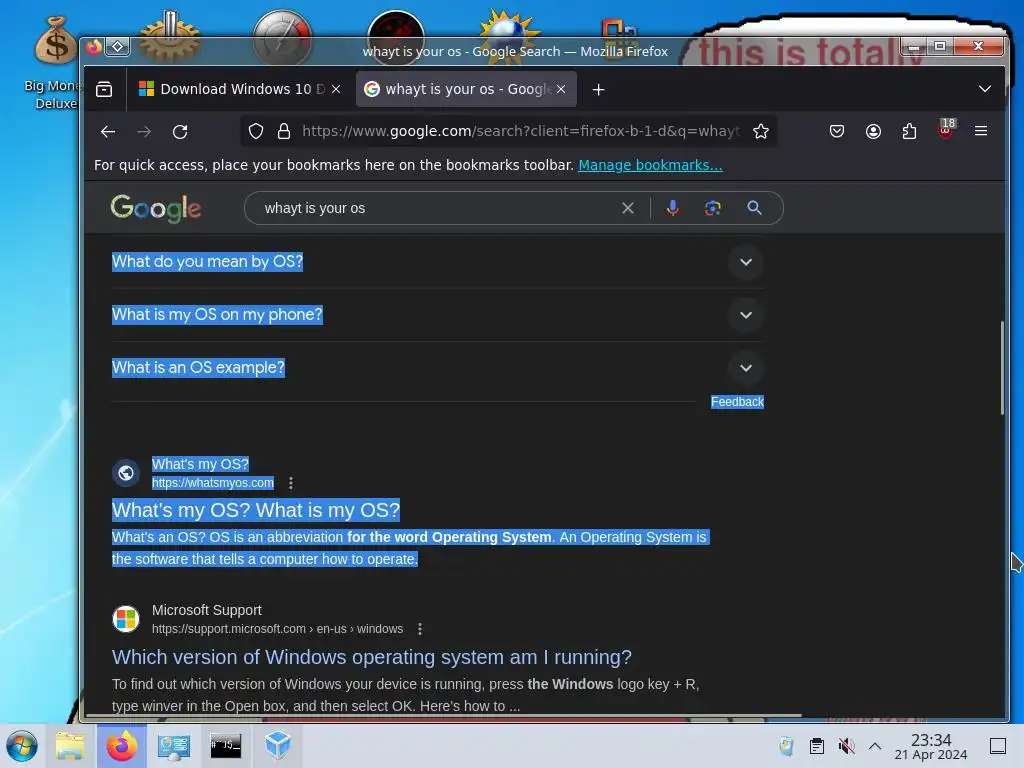Open 'What's my OS? What is my OS?' result
This screenshot has width=1024, height=768.
[255, 510]
